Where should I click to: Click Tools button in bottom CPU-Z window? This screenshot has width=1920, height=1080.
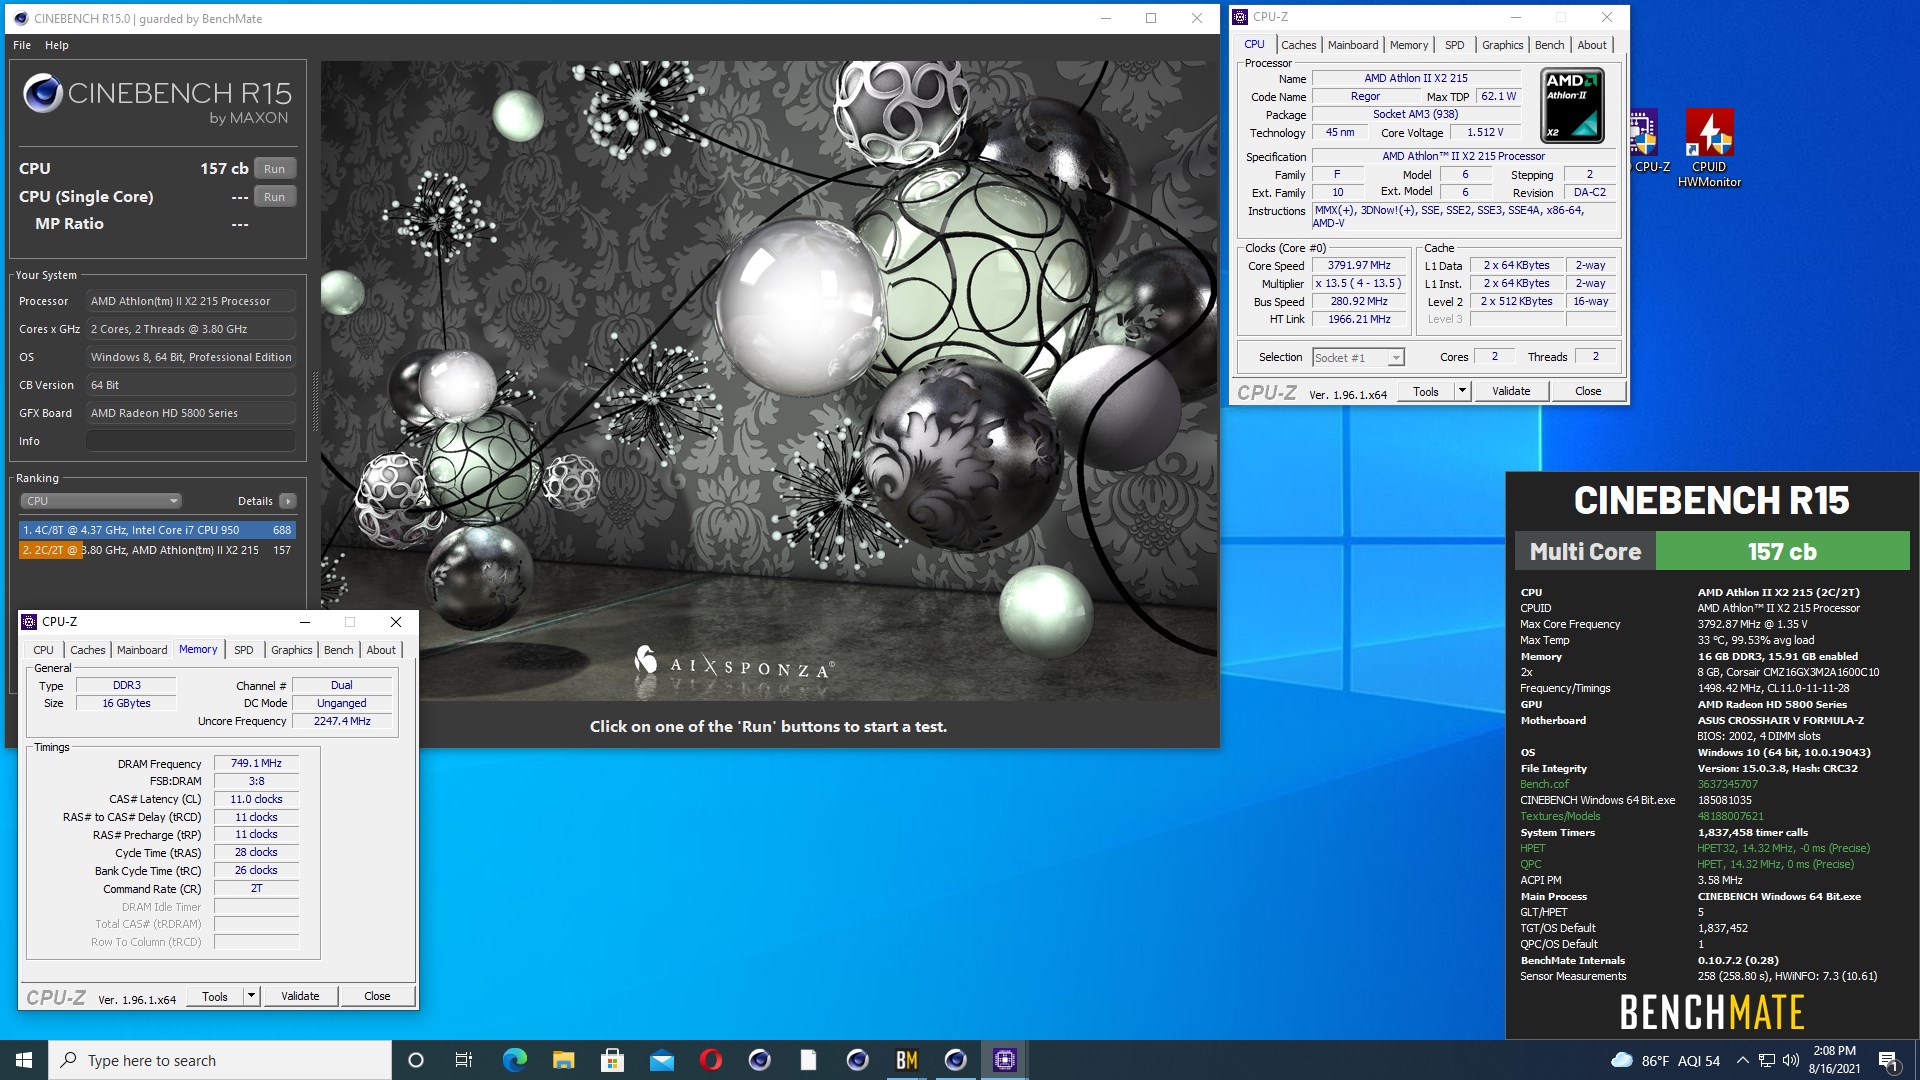pos(215,997)
